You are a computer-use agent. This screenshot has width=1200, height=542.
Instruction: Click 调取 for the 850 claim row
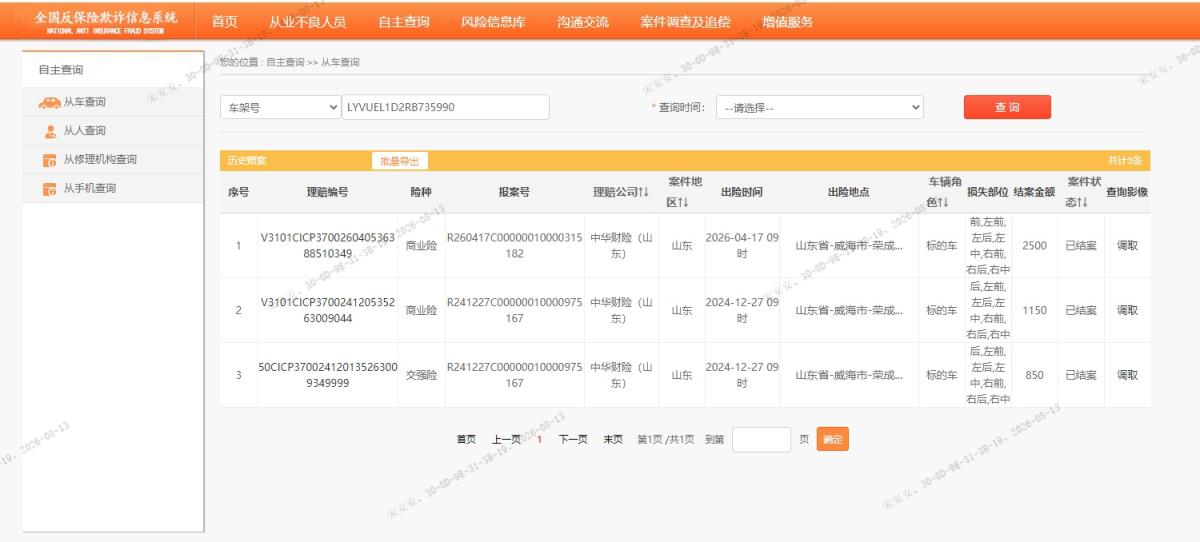[1127, 375]
